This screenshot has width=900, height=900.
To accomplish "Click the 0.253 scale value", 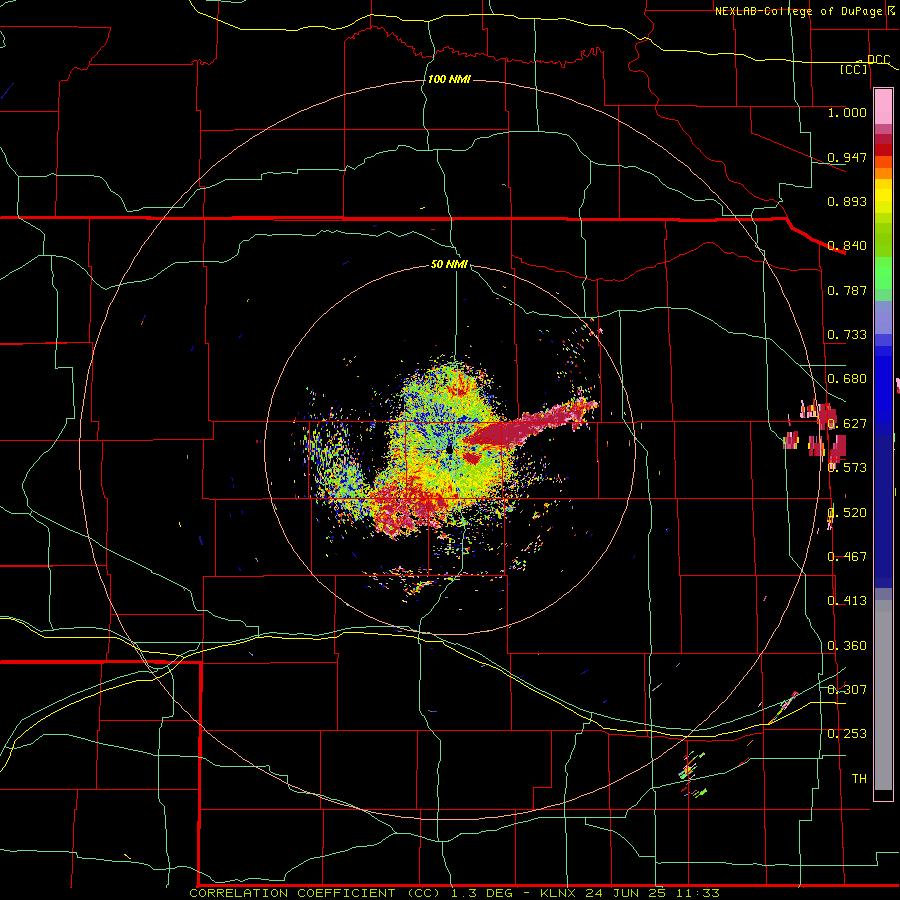I will point(847,734).
